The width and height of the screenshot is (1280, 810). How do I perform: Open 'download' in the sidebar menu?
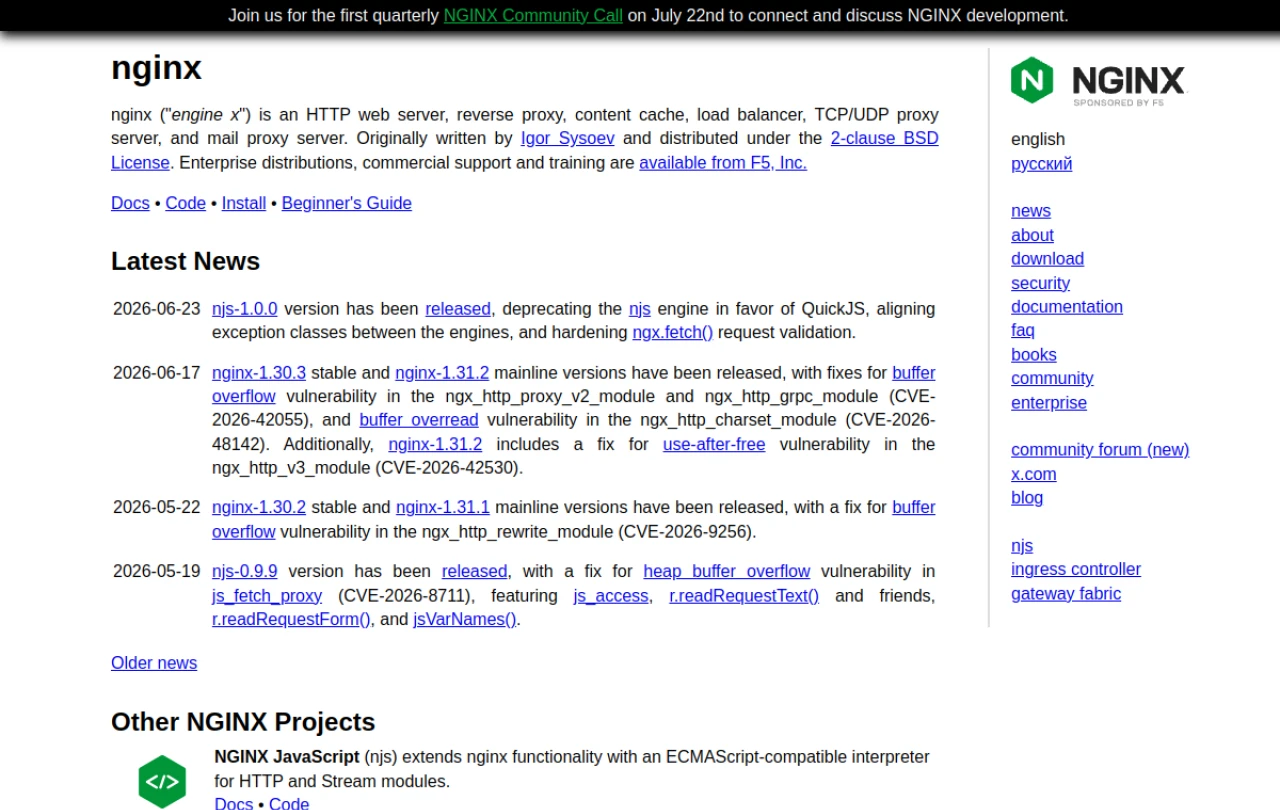point(1047,258)
